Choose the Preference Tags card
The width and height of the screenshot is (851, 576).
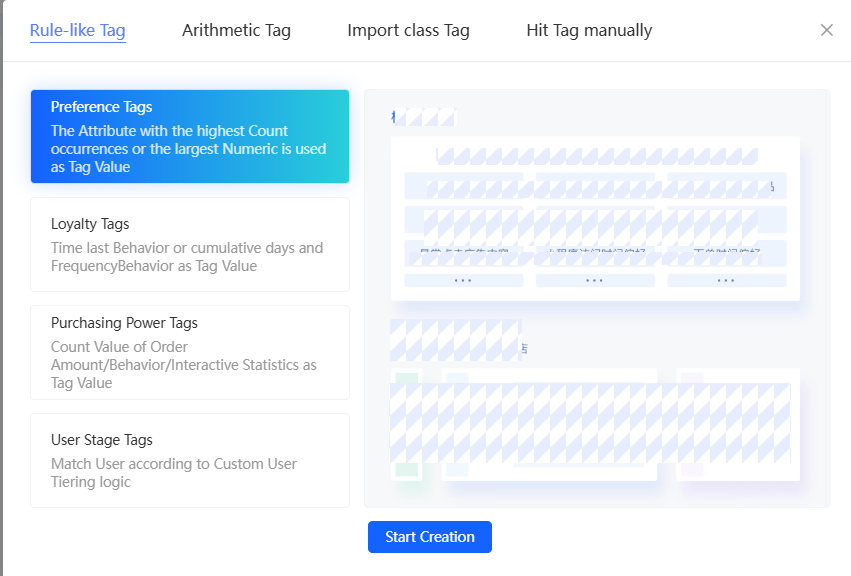click(190, 136)
